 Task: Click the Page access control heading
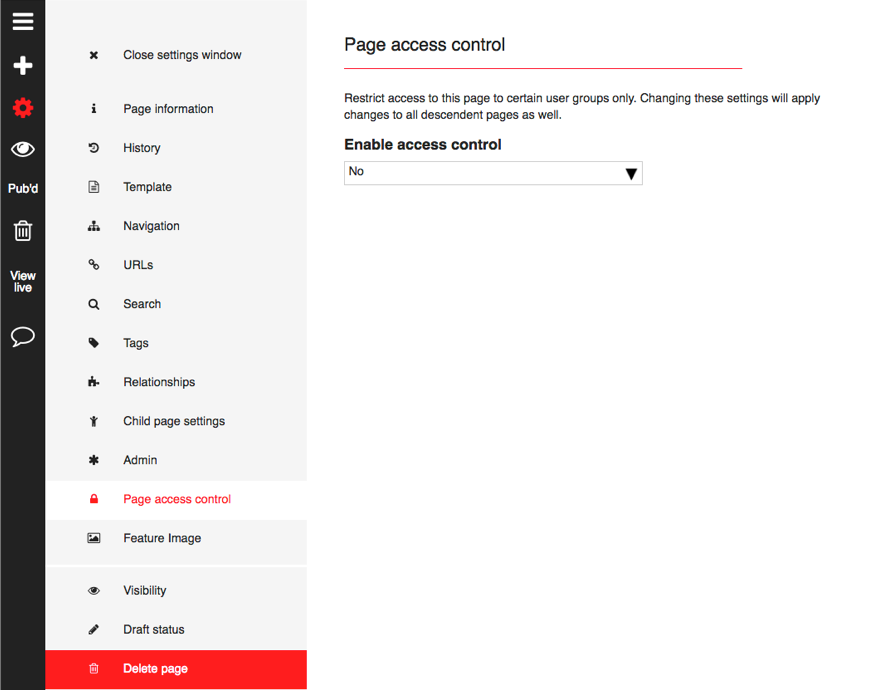coord(425,45)
